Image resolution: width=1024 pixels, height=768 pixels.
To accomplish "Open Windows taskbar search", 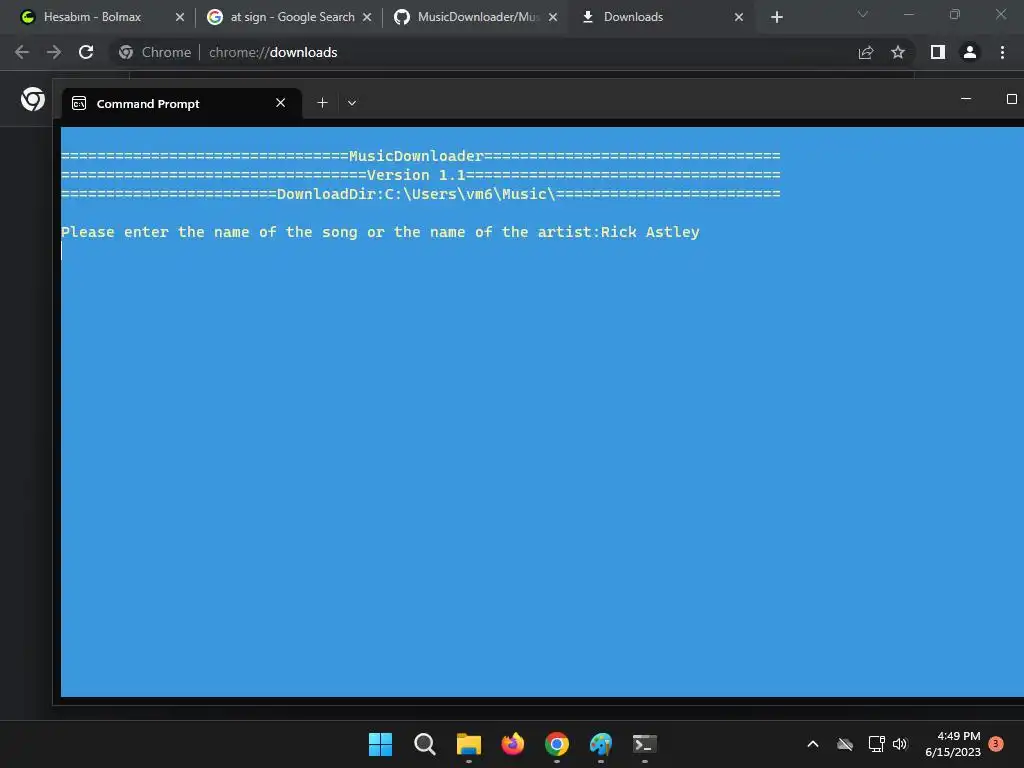I will (424, 744).
